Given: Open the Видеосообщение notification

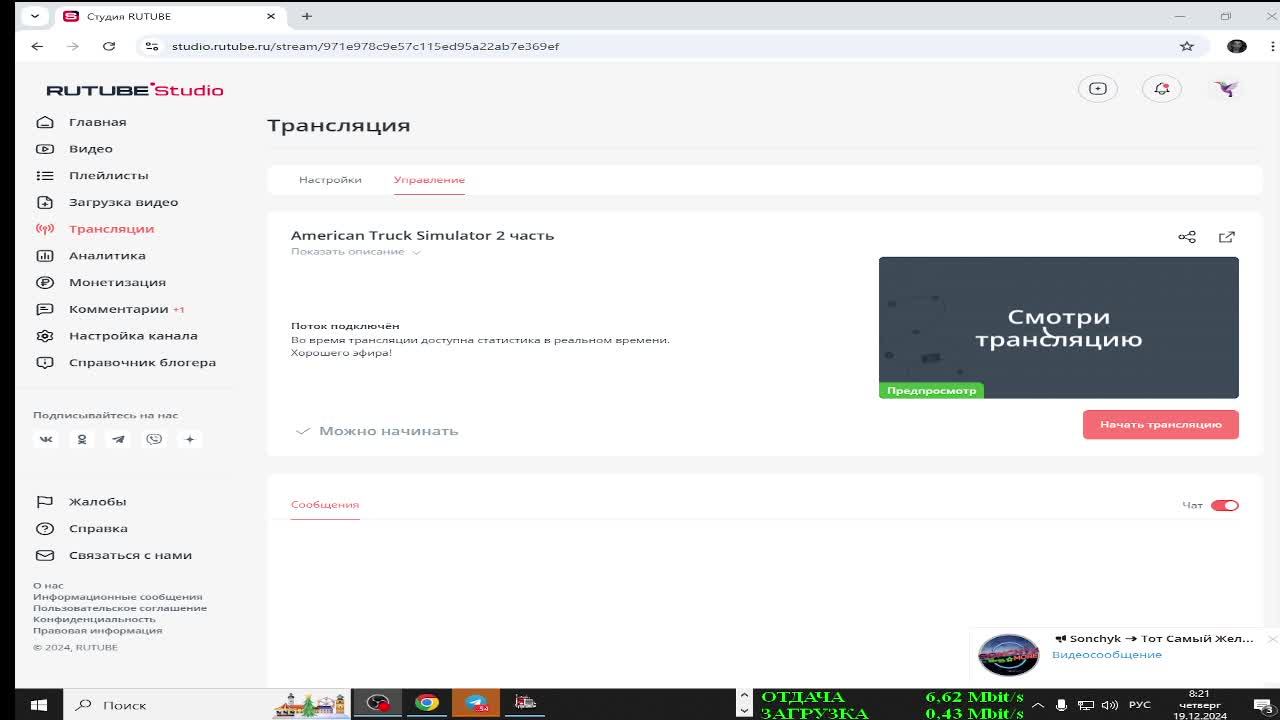Looking at the screenshot, I should click(1106, 655).
